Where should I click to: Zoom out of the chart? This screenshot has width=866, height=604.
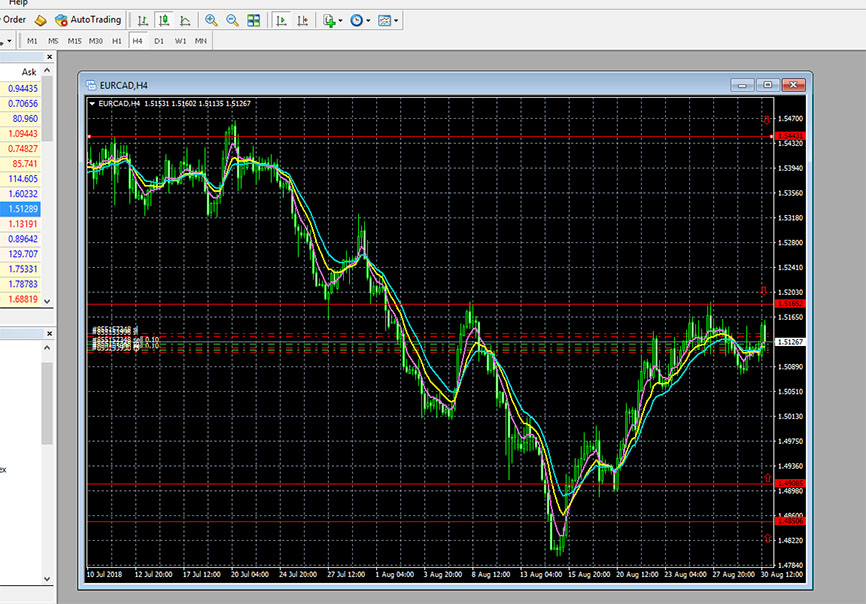(232, 19)
